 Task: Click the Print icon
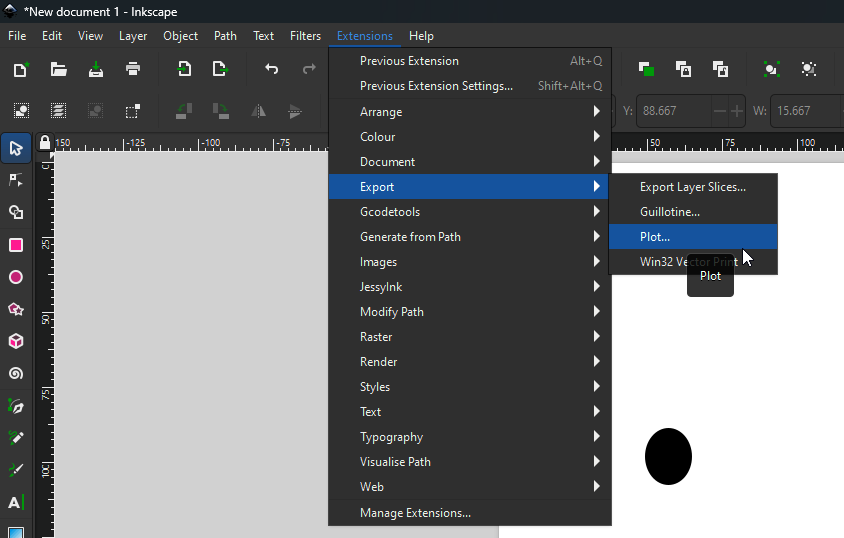tap(133, 69)
